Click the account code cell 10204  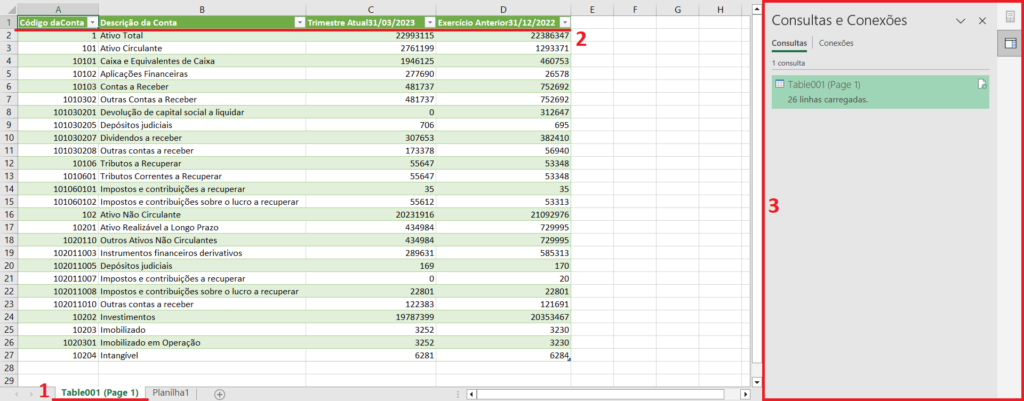click(58, 355)
